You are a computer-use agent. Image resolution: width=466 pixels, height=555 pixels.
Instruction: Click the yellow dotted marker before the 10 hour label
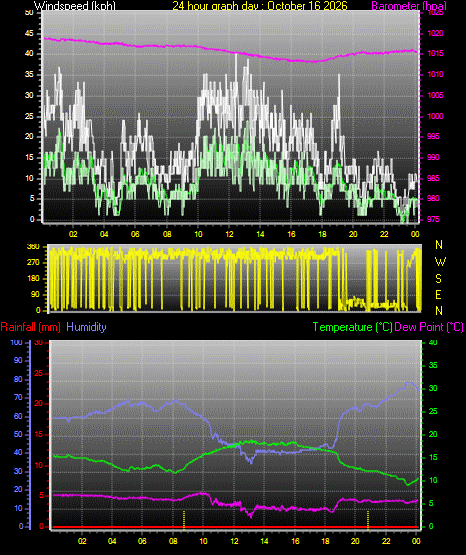(x=184, y=520)
